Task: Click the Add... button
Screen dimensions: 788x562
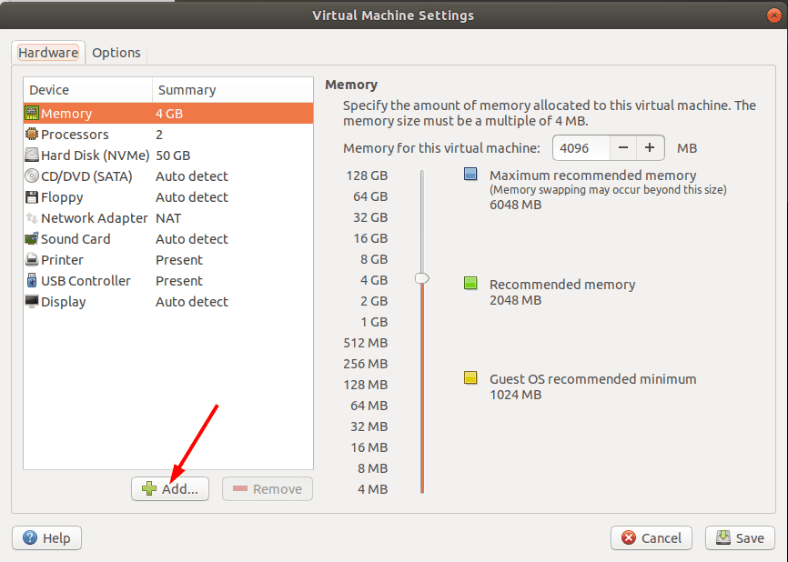Action: click(x=170, y=489)
